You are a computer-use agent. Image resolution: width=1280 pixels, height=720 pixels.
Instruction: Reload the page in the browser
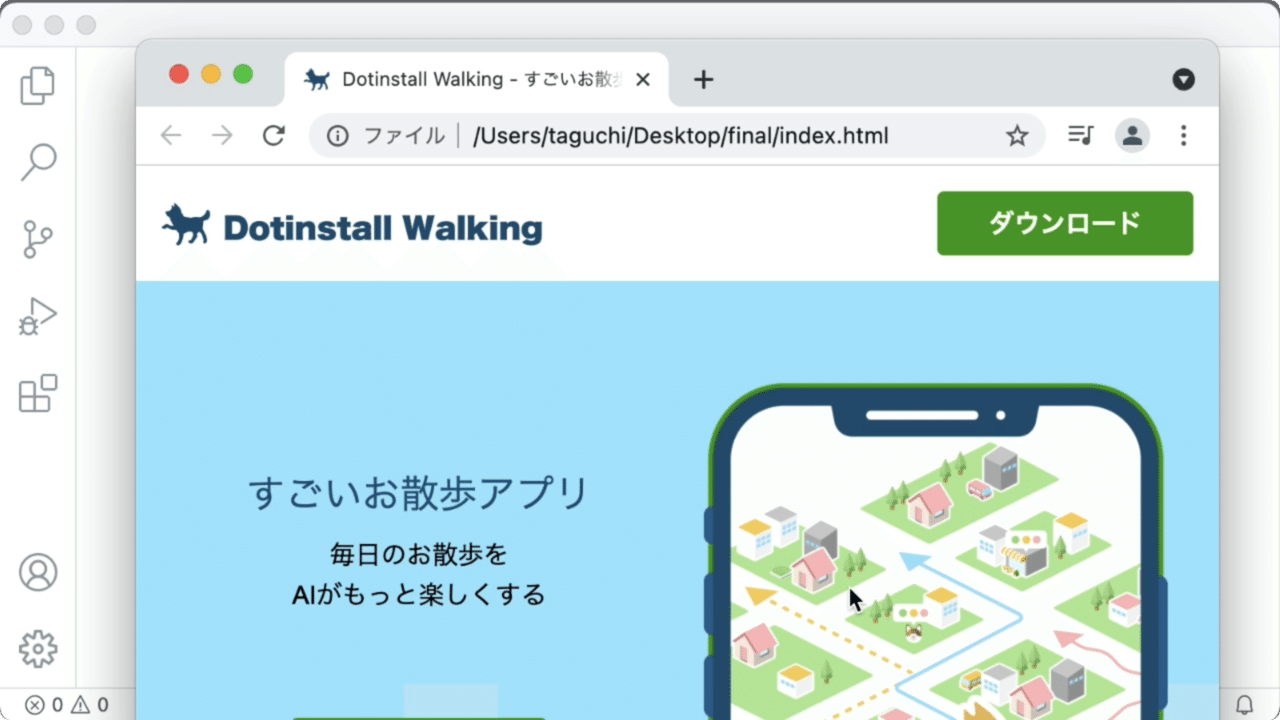274,136
